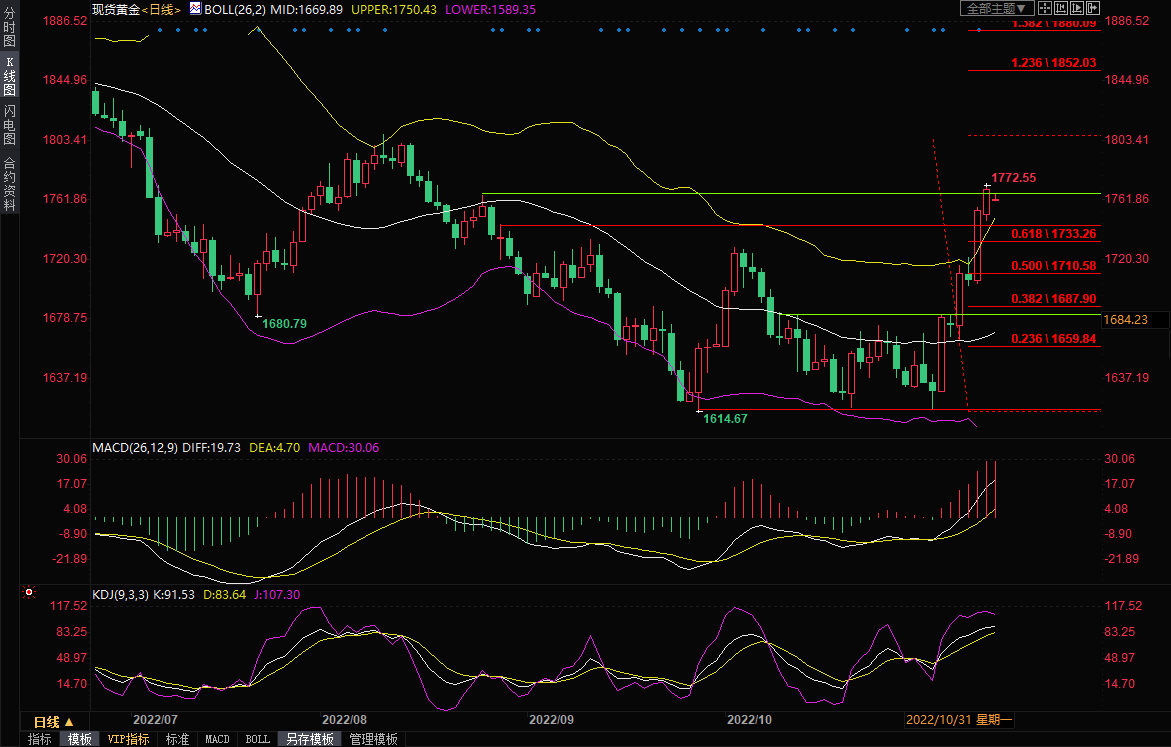Apply the 标准 template
1171x747 pixels.
(177, 739)
